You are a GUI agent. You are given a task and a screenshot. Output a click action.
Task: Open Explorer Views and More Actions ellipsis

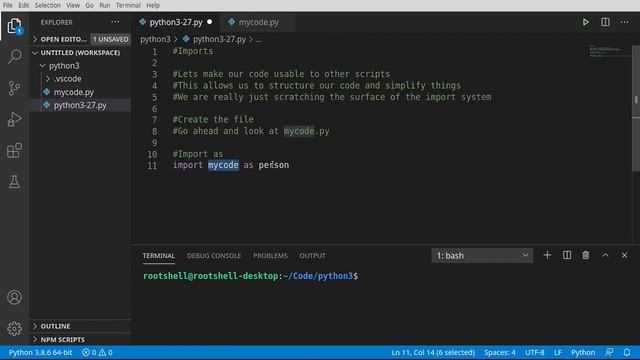pyautogui.click(x=115, y=22)
